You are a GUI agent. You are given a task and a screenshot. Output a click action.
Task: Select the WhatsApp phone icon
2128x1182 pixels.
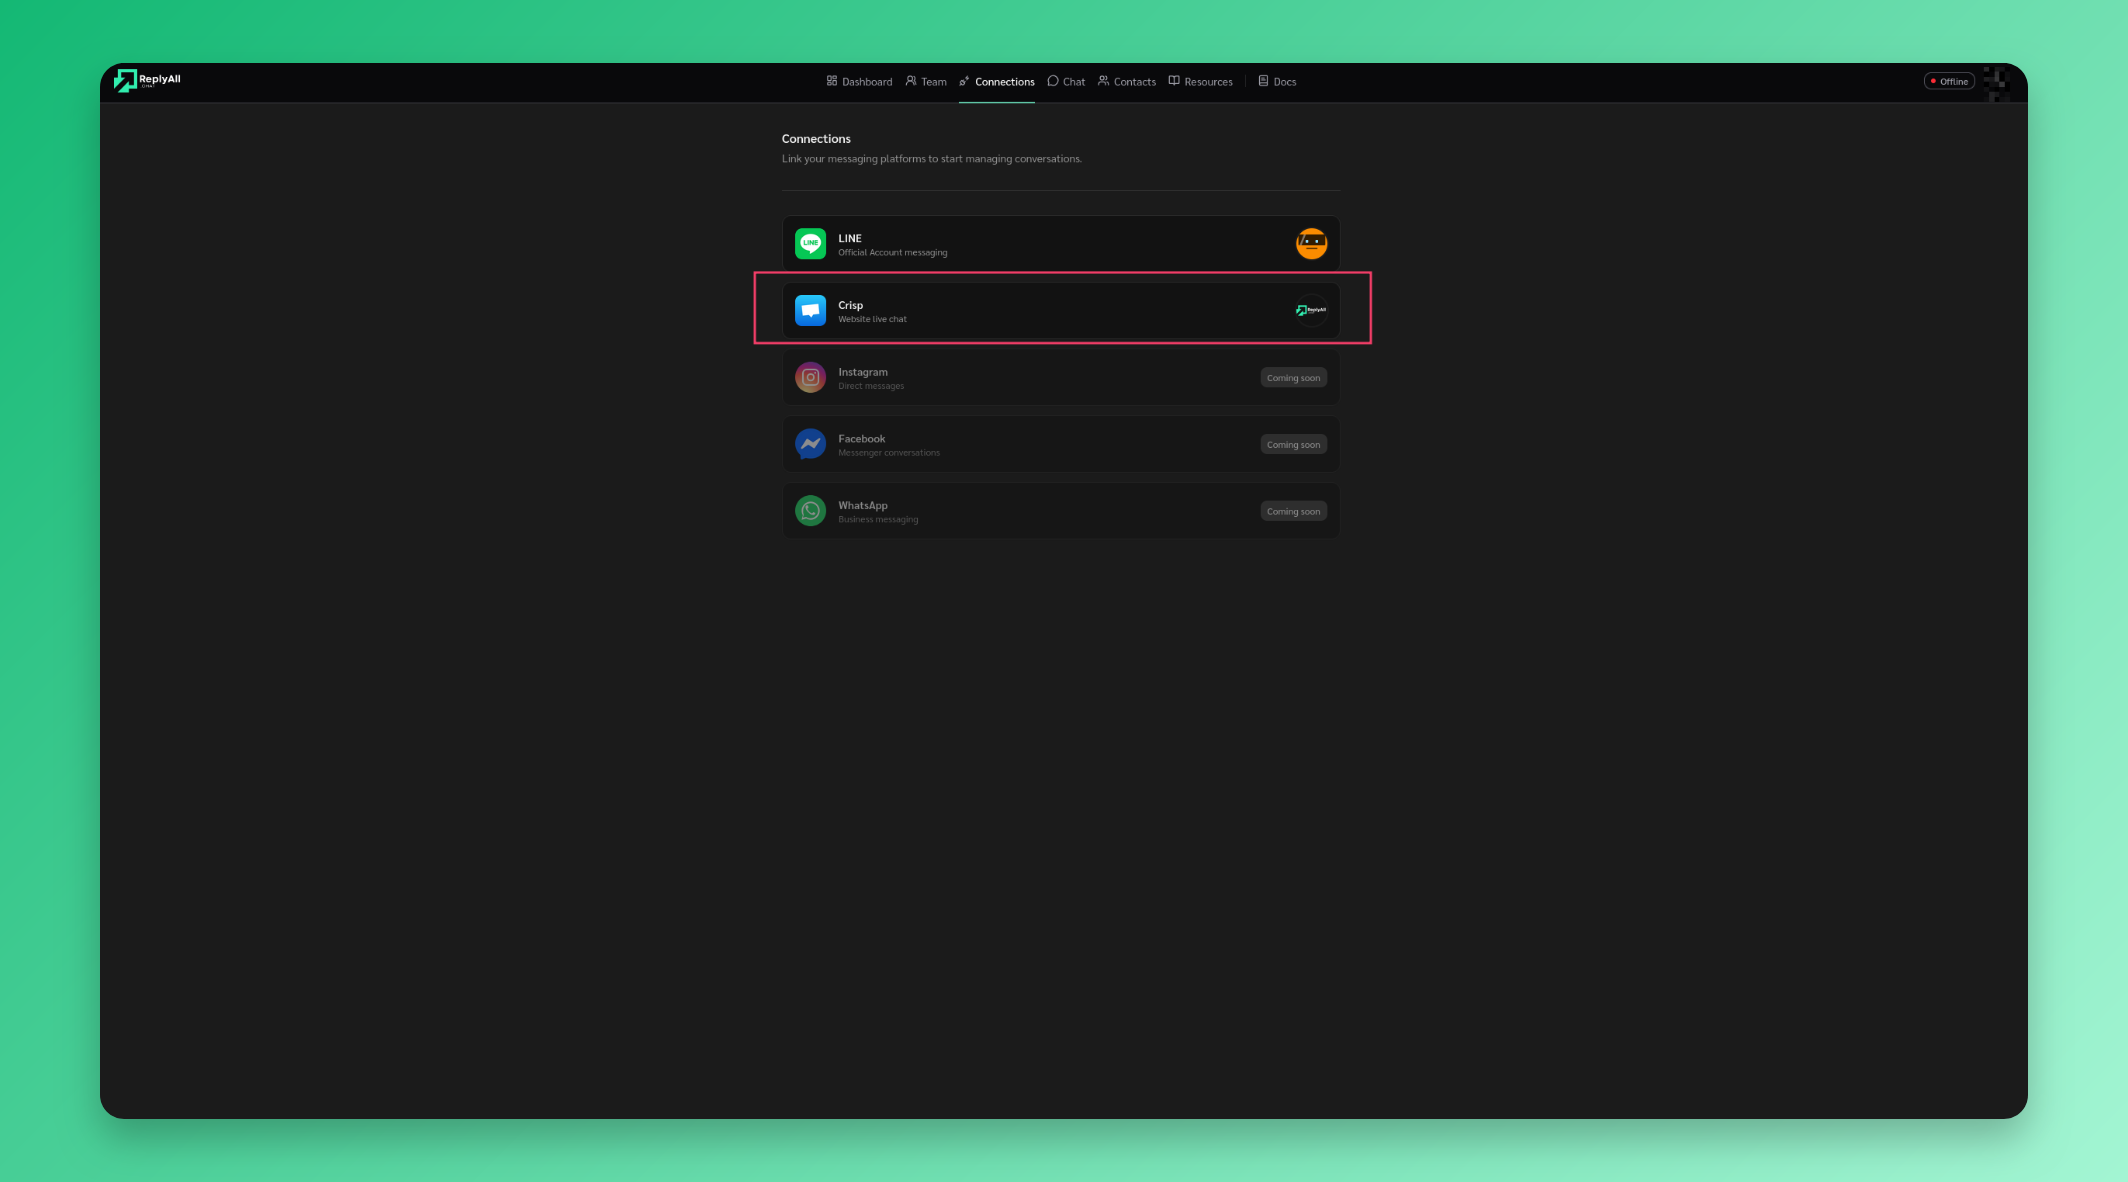[x=810, y=510]
